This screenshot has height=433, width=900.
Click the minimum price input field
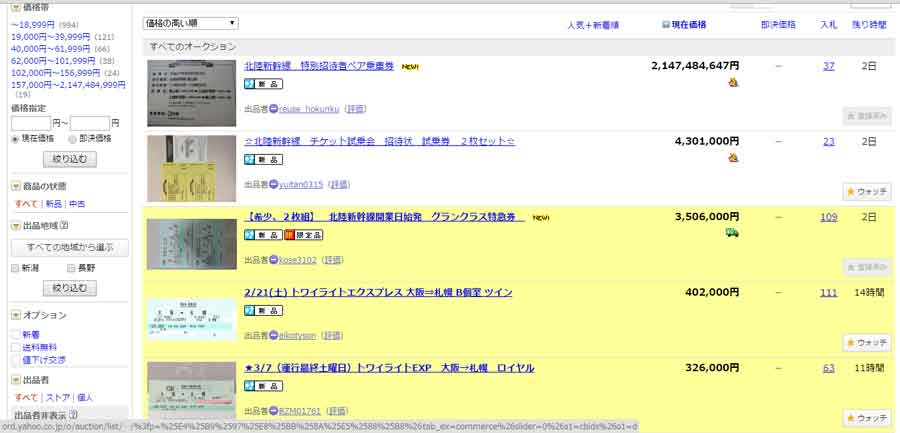tap(29, 123)
